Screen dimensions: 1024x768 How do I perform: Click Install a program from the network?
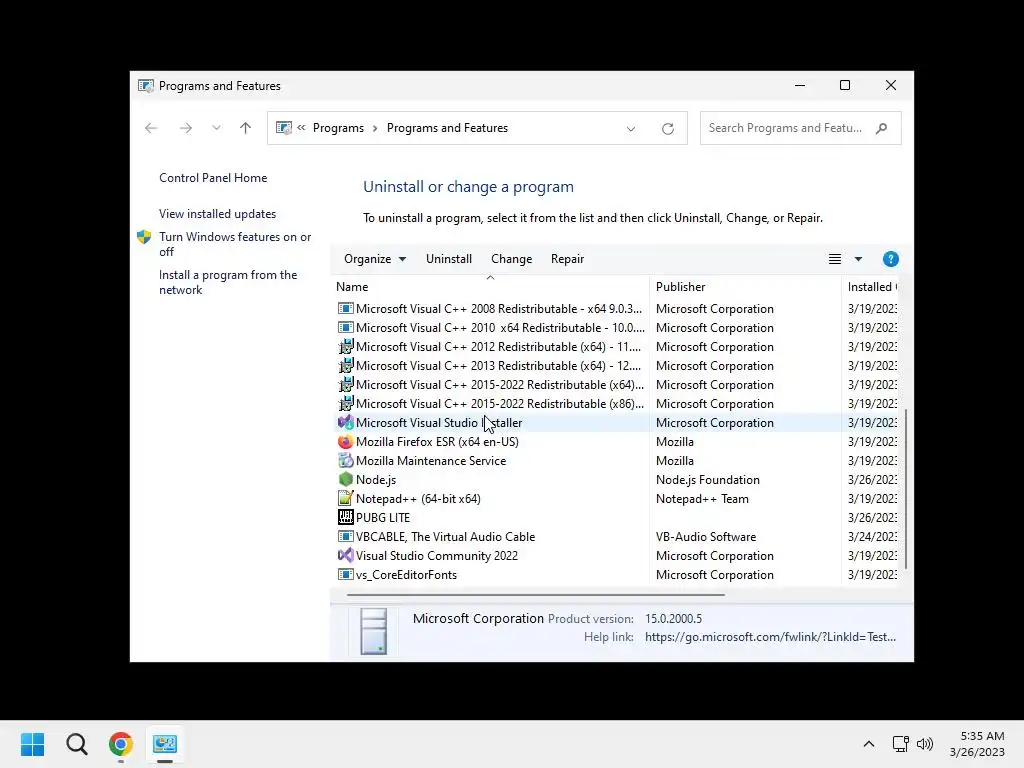point(228,282)
